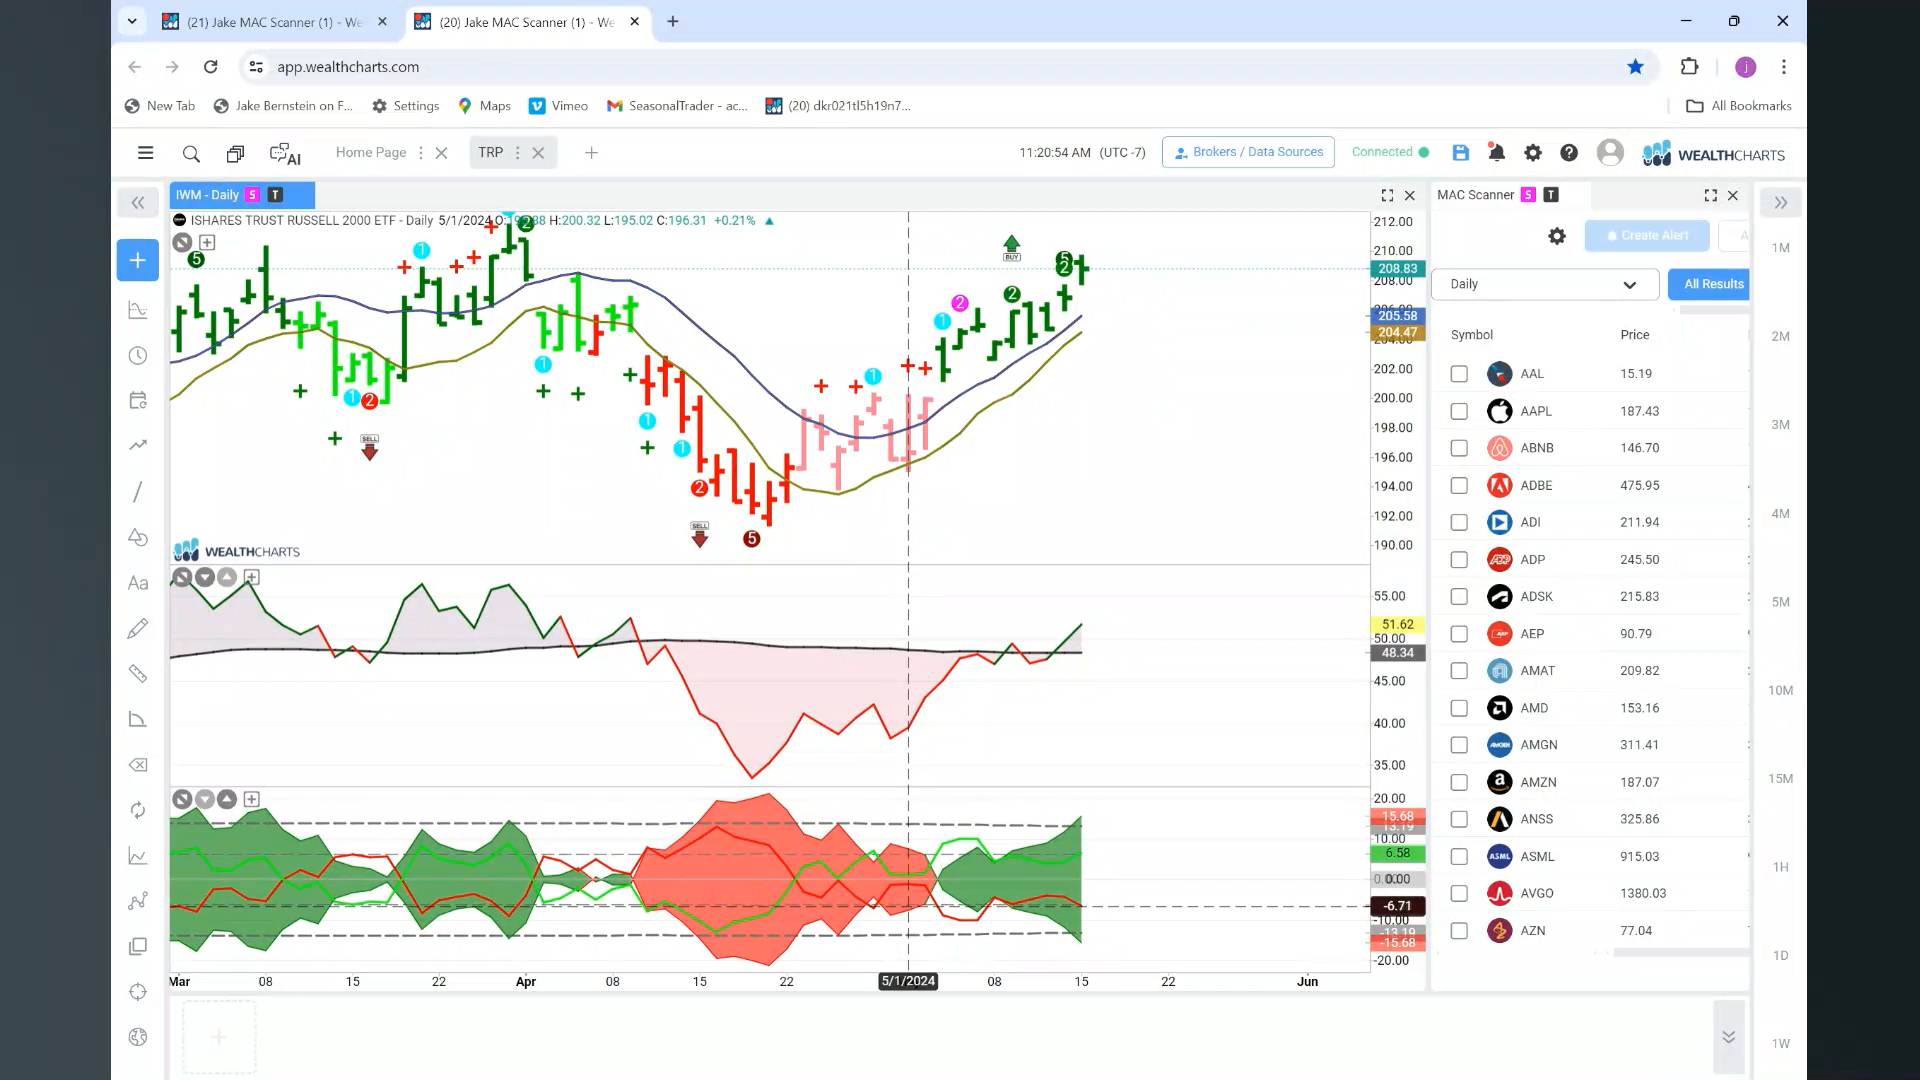The image size is (1920, 1080).
Task: Tick the AZN checkbox
Action: pyautogui.click(x=1459, y=930)
